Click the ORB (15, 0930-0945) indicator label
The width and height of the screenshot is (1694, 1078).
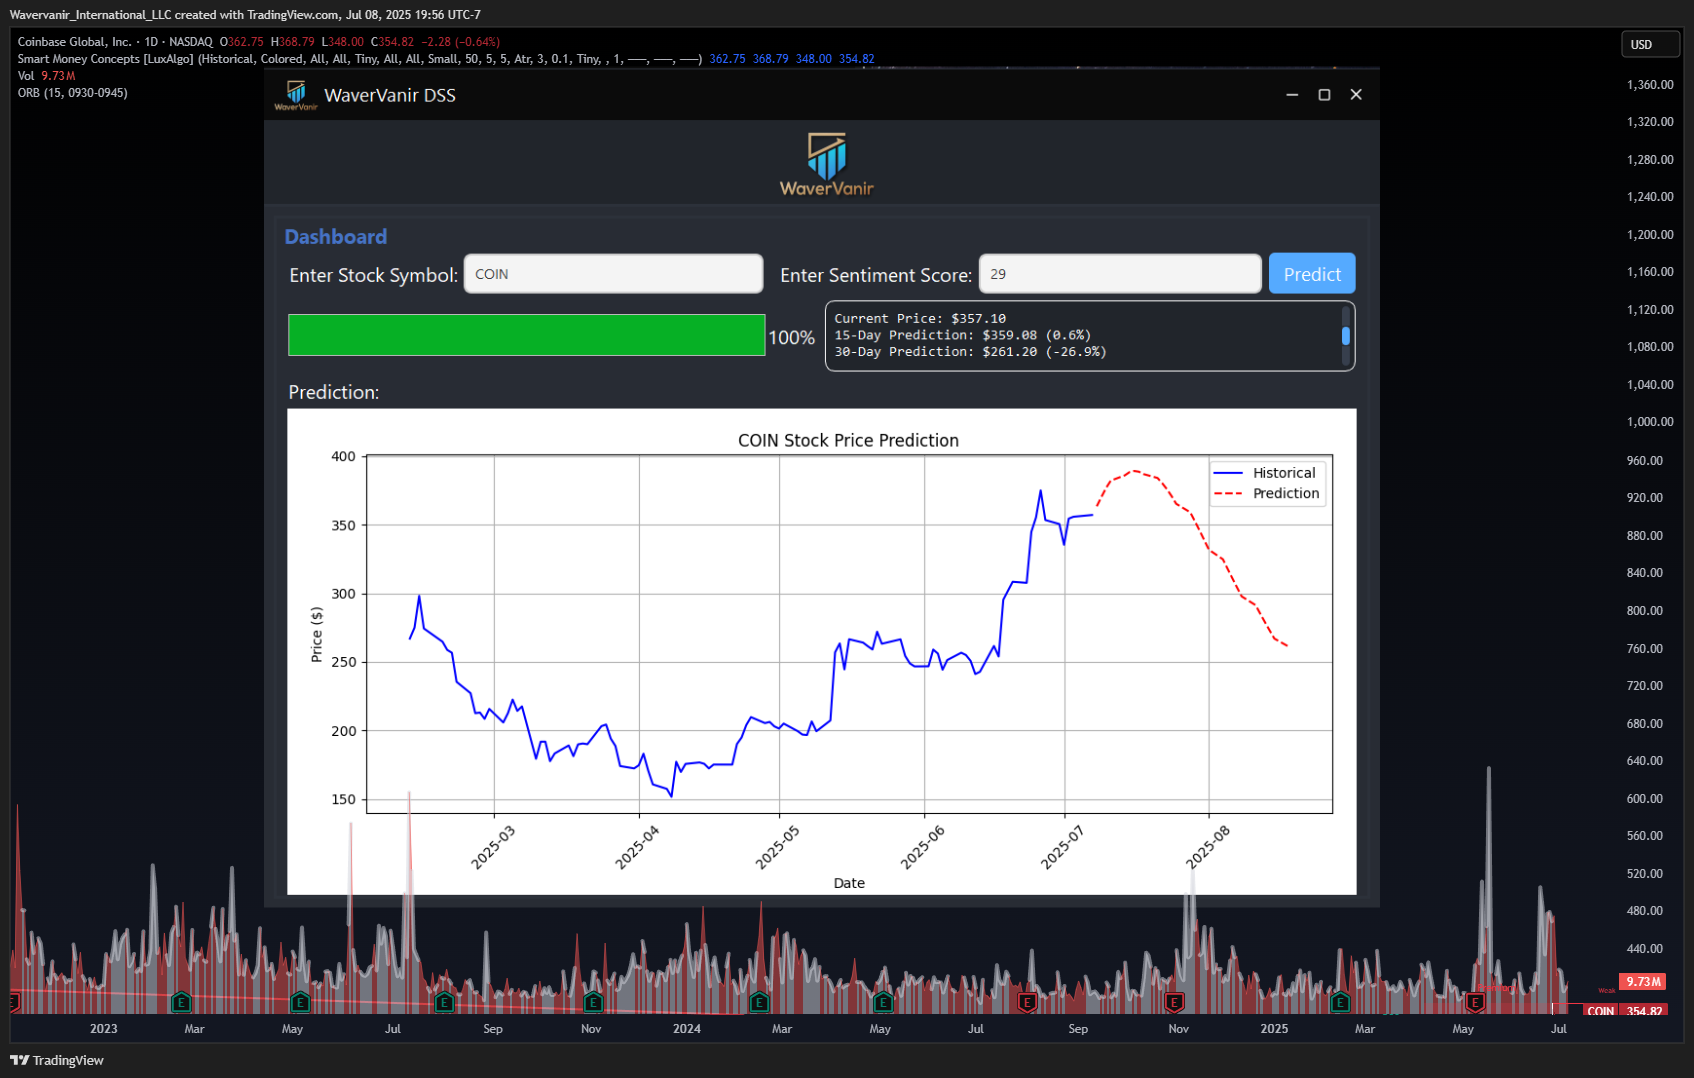pos(72,93)
